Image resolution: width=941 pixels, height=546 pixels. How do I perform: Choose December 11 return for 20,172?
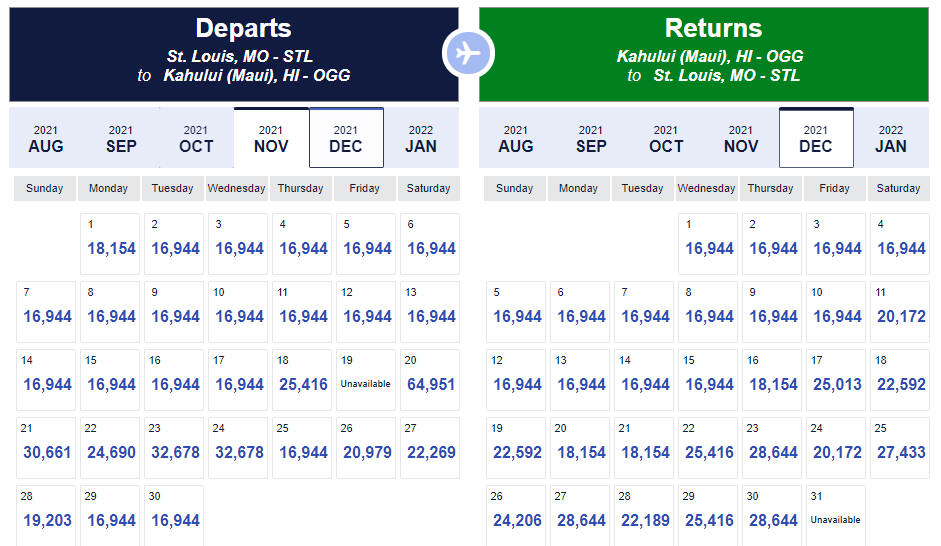pos(900,312)
